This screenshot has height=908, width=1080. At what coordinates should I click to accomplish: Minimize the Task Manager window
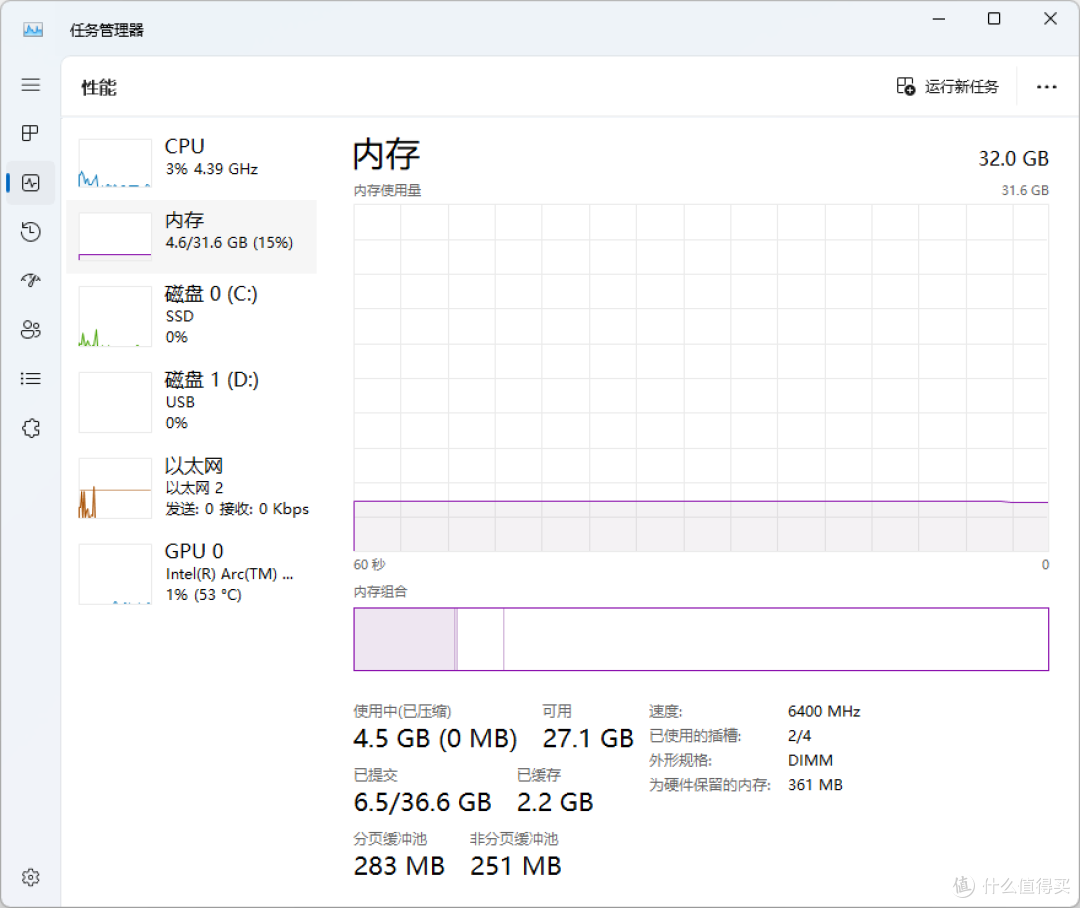pyautogui.click(x=938, y=19)
